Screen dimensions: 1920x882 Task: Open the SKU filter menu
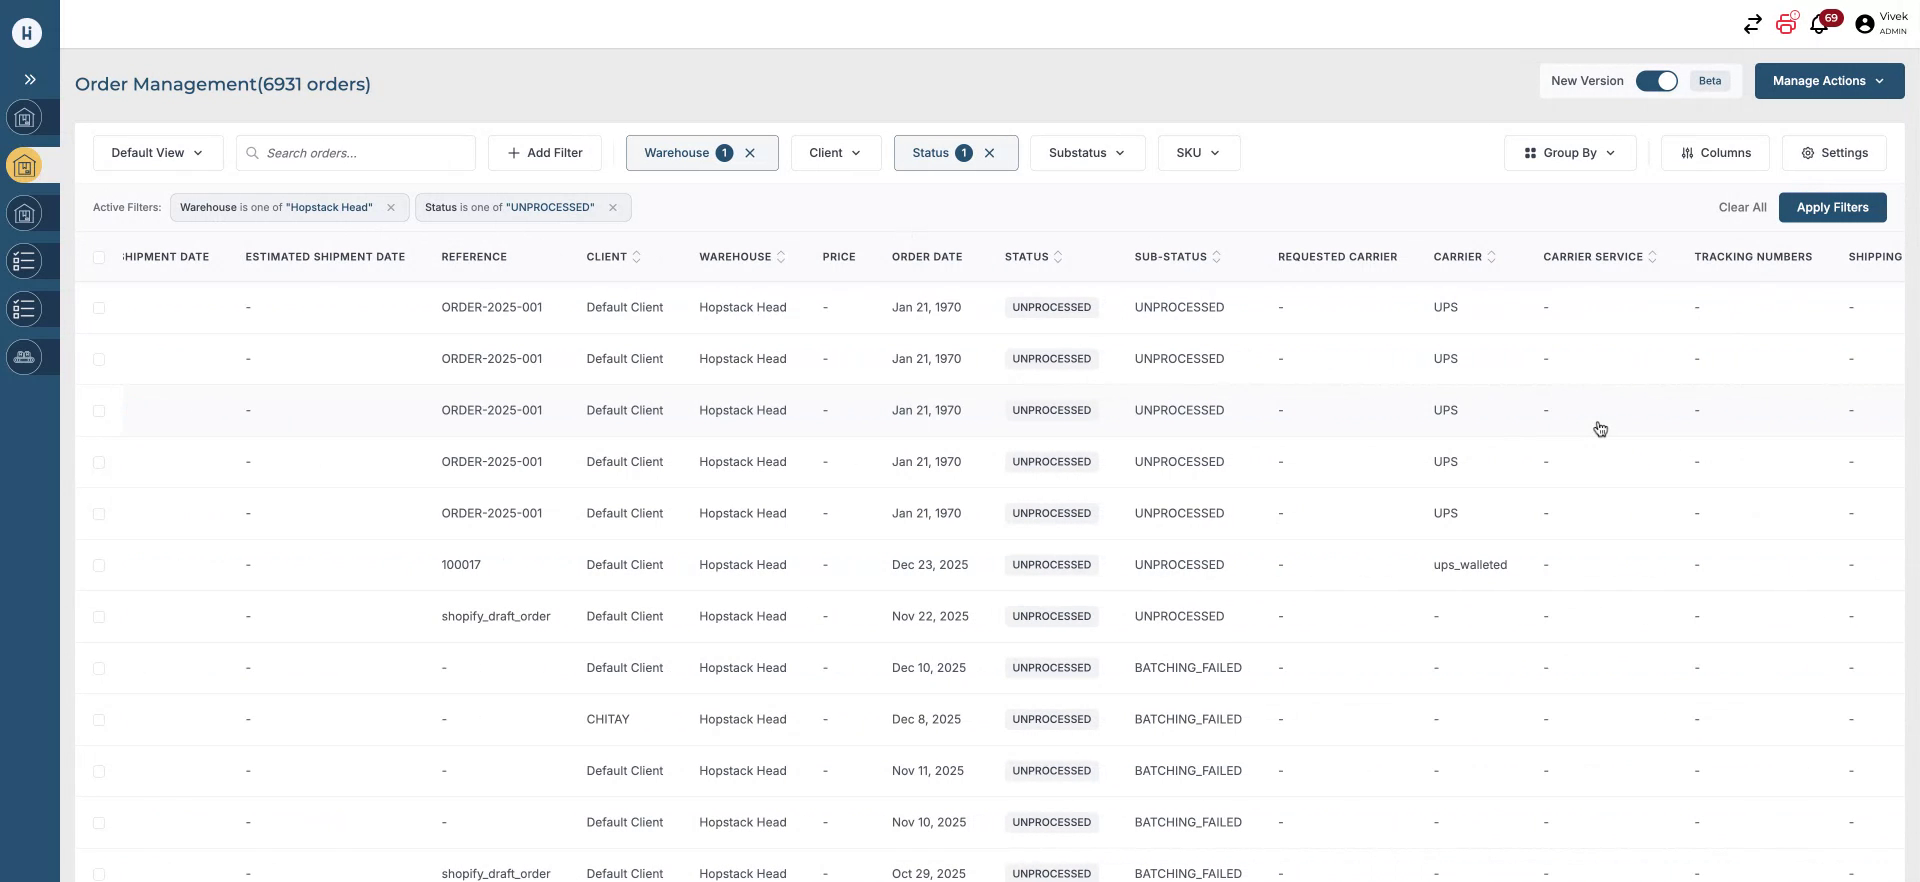click(1198, 153)
